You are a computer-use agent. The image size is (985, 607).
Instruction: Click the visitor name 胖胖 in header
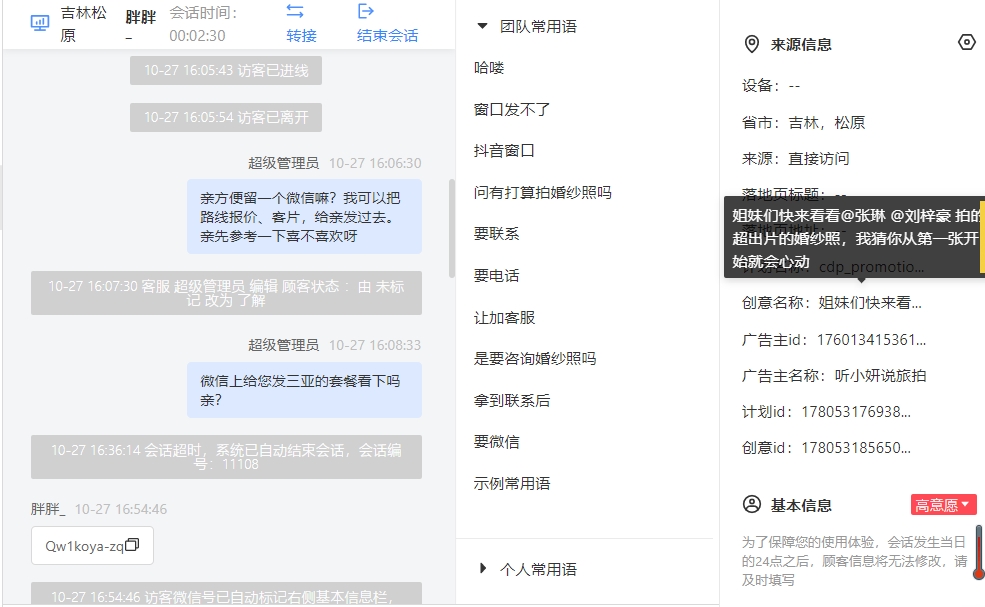140,17
